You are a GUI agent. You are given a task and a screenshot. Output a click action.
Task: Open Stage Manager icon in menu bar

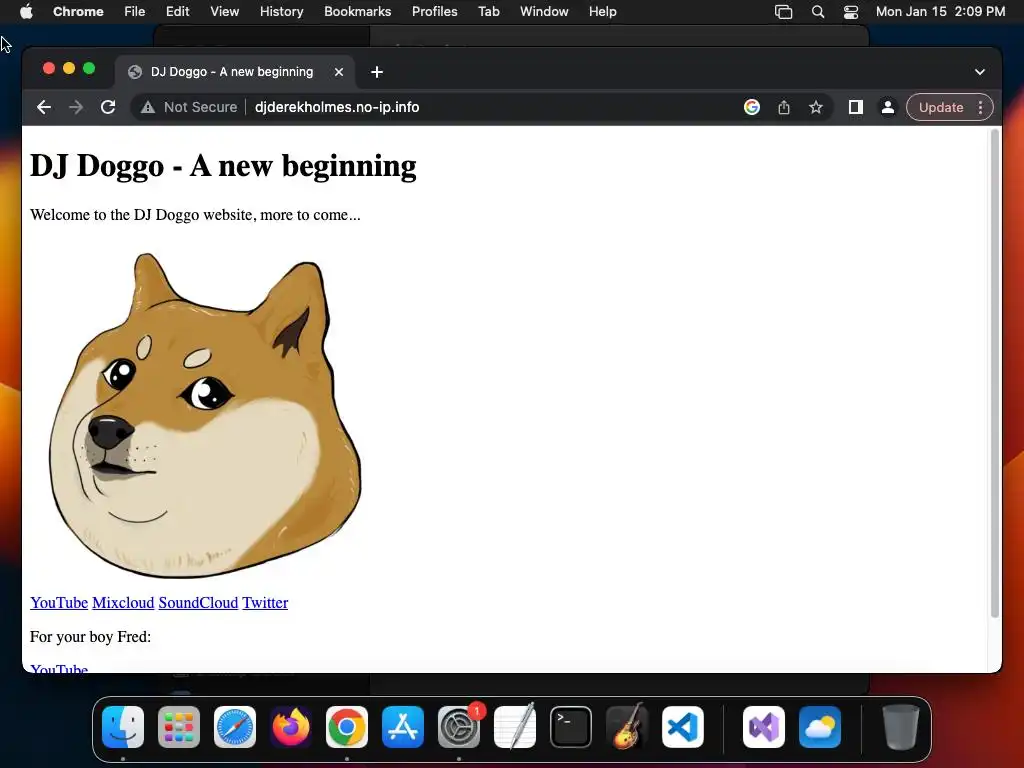point(784,12)
